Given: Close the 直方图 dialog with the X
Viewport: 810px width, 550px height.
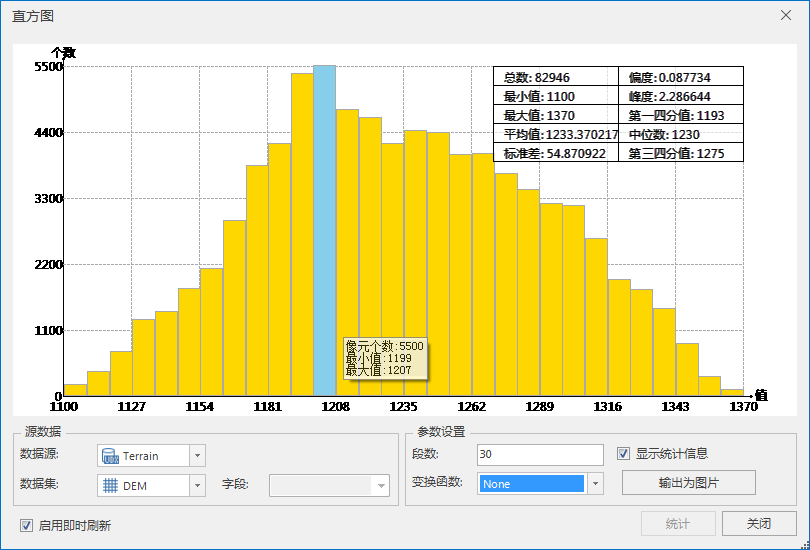Looking at the screenshot, I should 786,15.
